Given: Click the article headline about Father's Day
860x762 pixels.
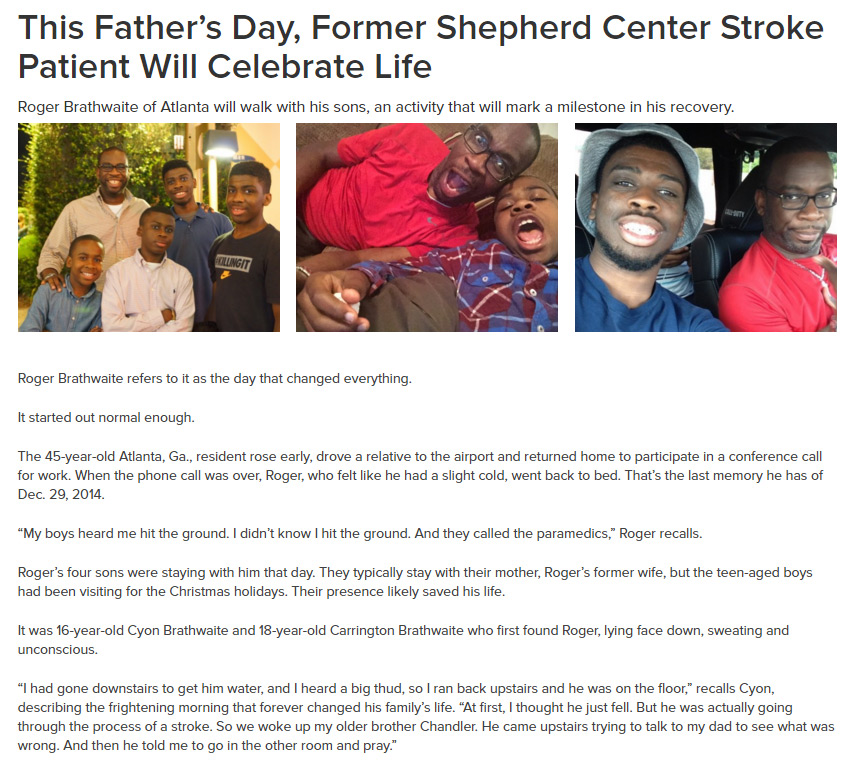Looking at the screenshot, I should tap(421, 47).
